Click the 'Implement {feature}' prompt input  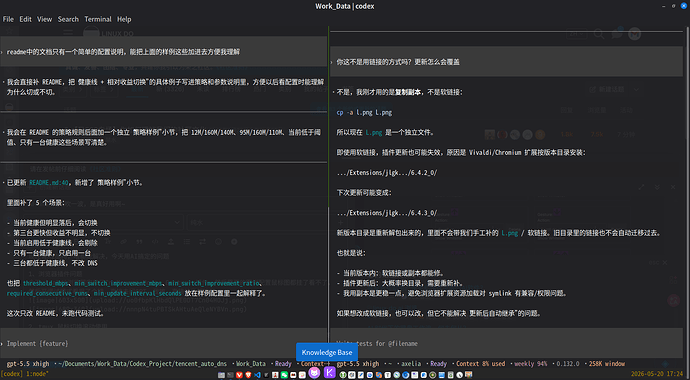coord(163,343)
